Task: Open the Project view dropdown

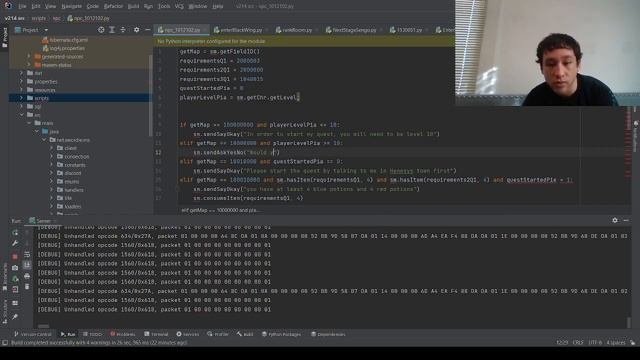Action: (x=46, y=30)
